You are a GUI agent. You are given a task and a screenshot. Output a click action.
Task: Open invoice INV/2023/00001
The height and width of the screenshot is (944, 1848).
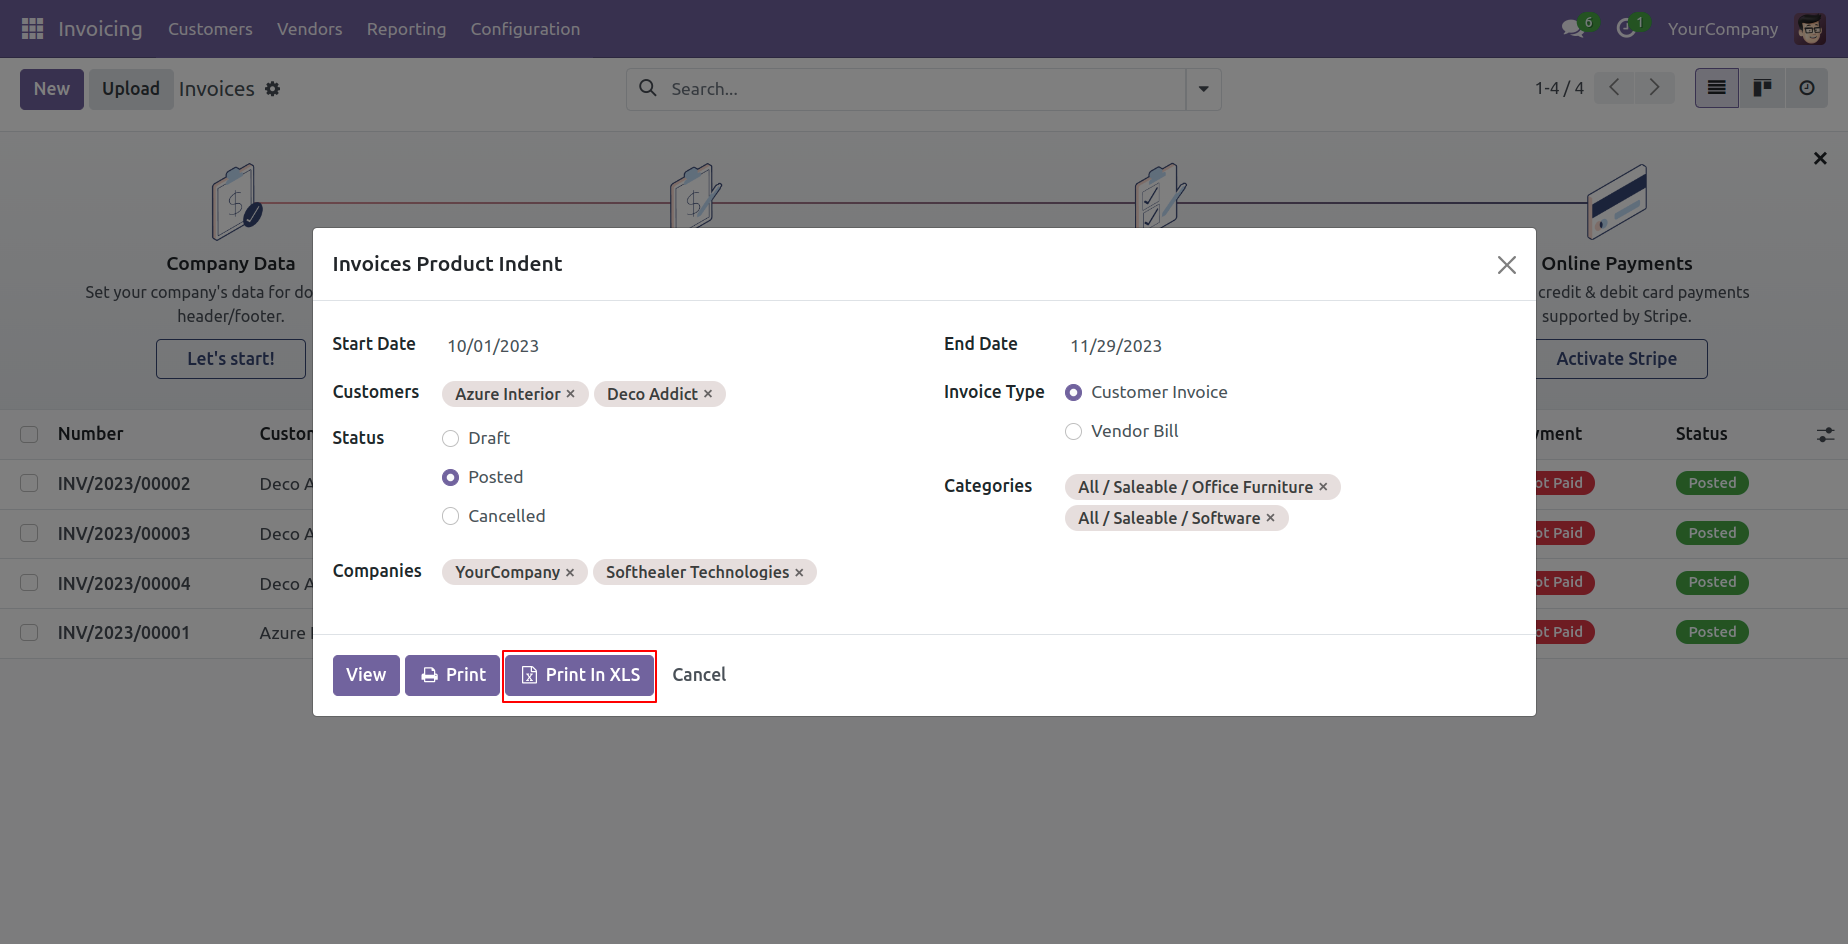[124, 633]
